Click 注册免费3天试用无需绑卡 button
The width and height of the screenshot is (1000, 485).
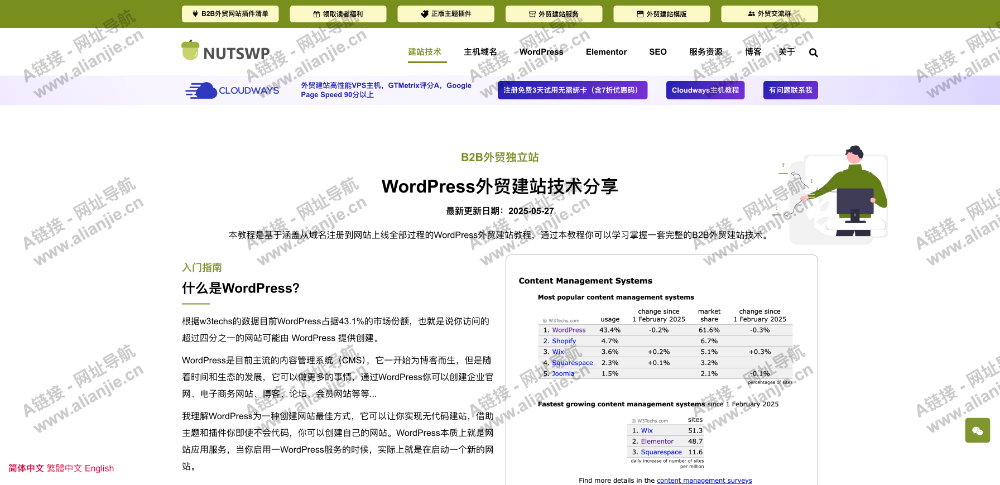tap(573, 90)
